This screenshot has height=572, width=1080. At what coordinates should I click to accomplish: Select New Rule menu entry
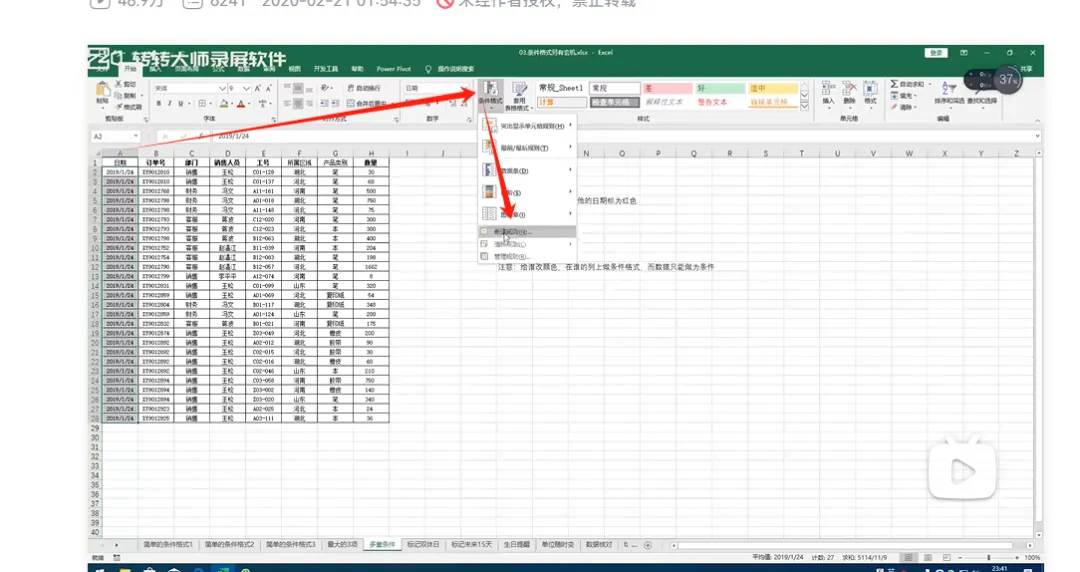(x=528, y=232)
